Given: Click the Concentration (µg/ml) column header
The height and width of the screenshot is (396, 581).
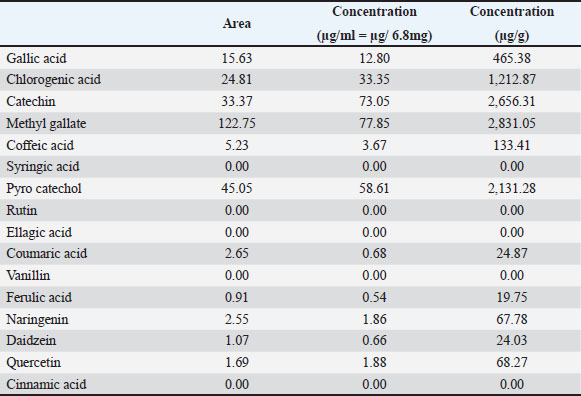Looking at the screenshot, I should 374,23.
